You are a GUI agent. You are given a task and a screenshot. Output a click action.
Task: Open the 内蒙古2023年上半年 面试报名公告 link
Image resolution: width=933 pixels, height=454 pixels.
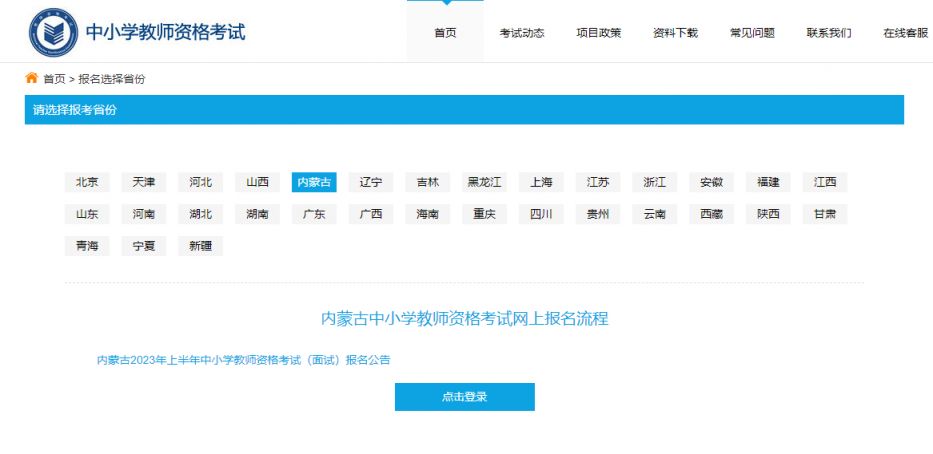coord(243,360)
